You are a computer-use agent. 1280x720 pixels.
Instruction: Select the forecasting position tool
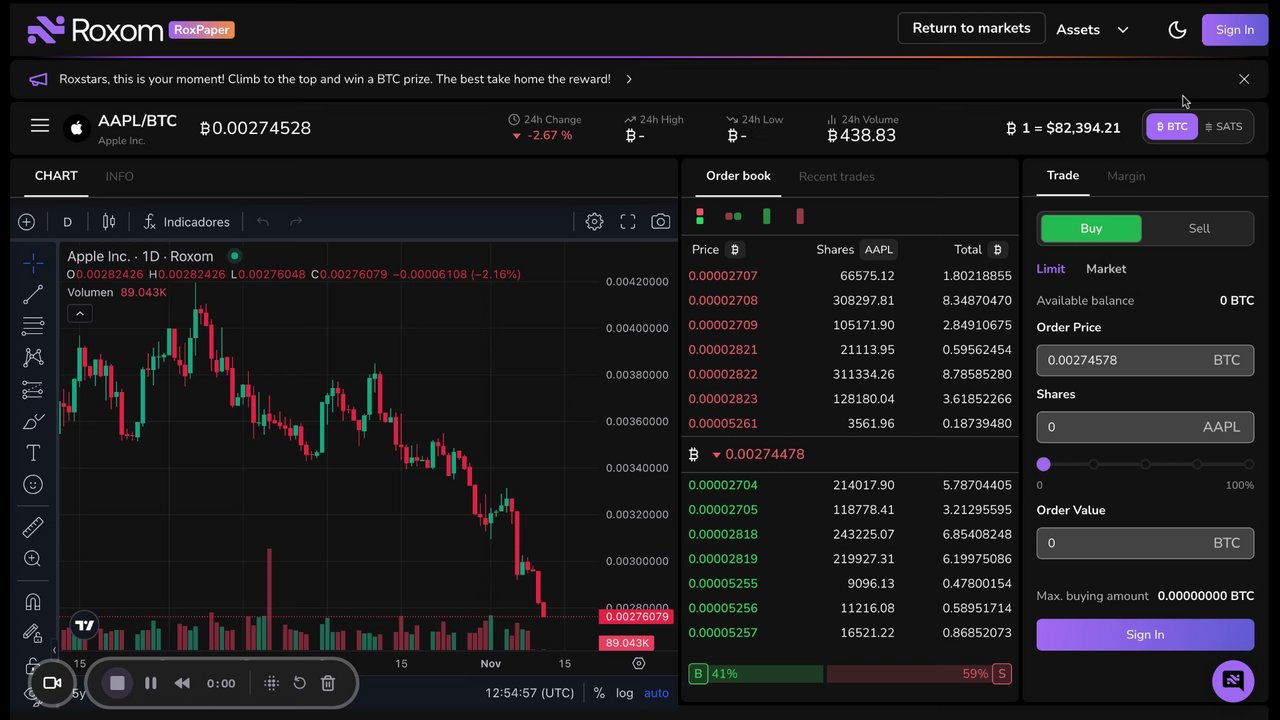coord(33,390)
